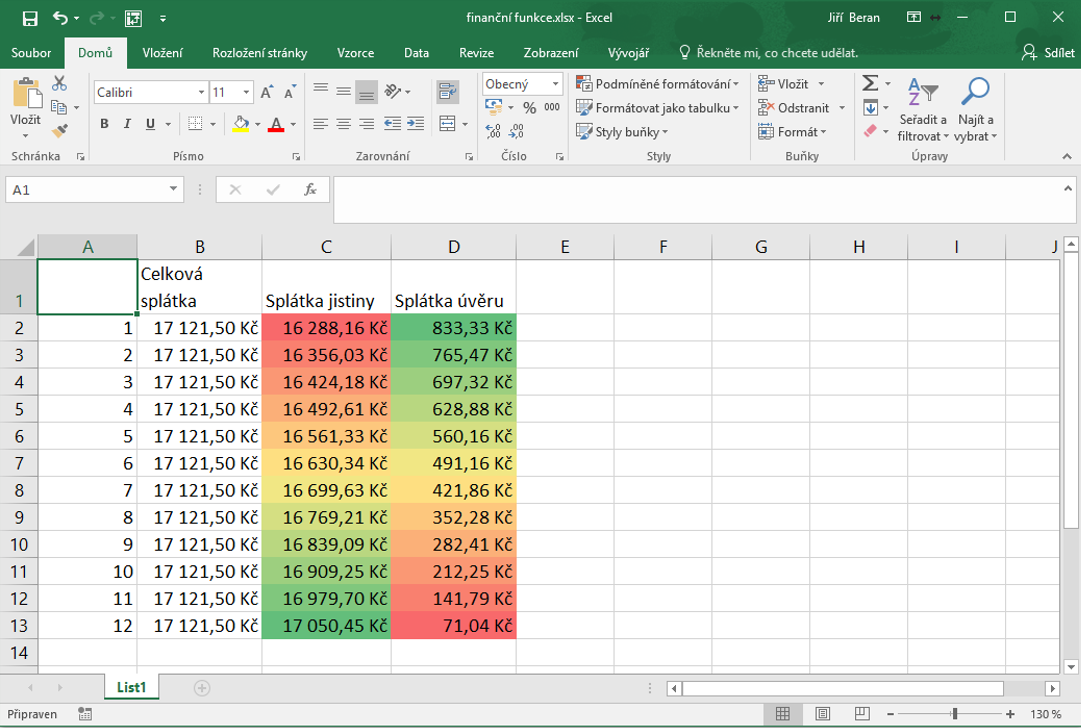
Task: Switch to Vzorce ribbon tab
Action: 356,53
